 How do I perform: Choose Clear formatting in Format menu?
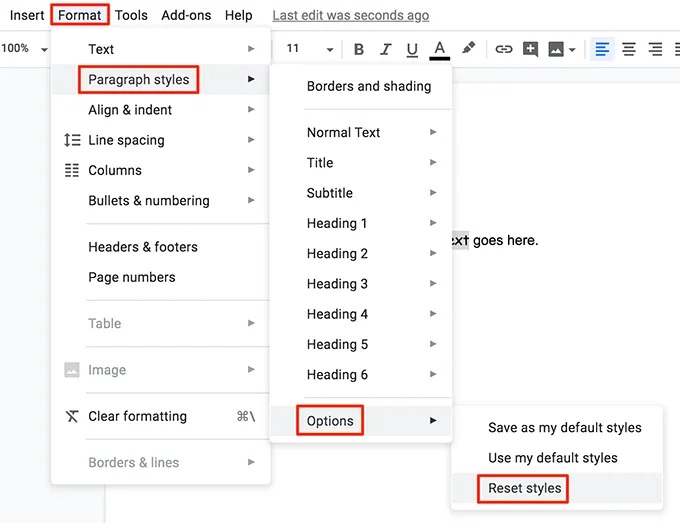[x=137, y=416]
